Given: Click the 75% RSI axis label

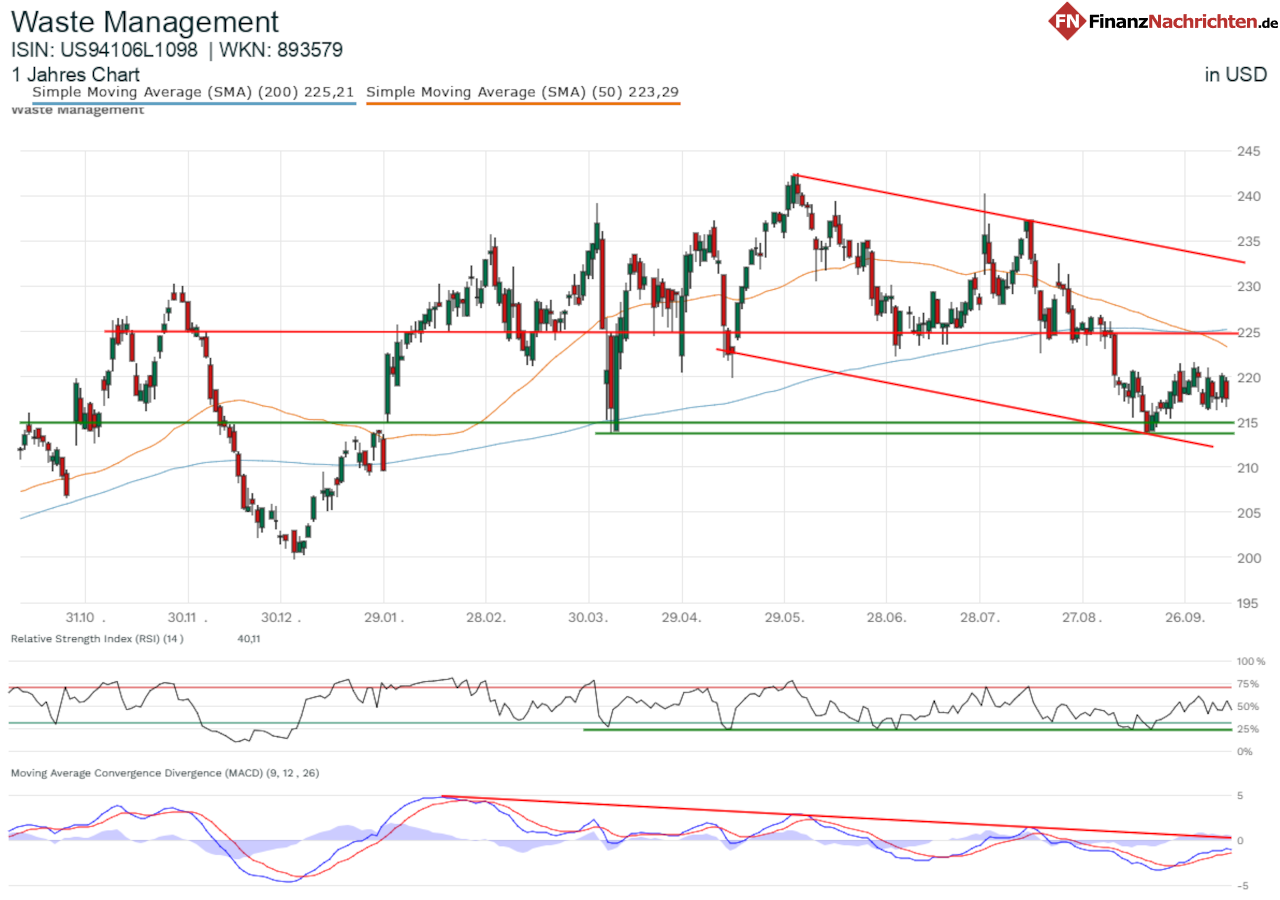Looking at the screenshot, I should coord(1248,684).
